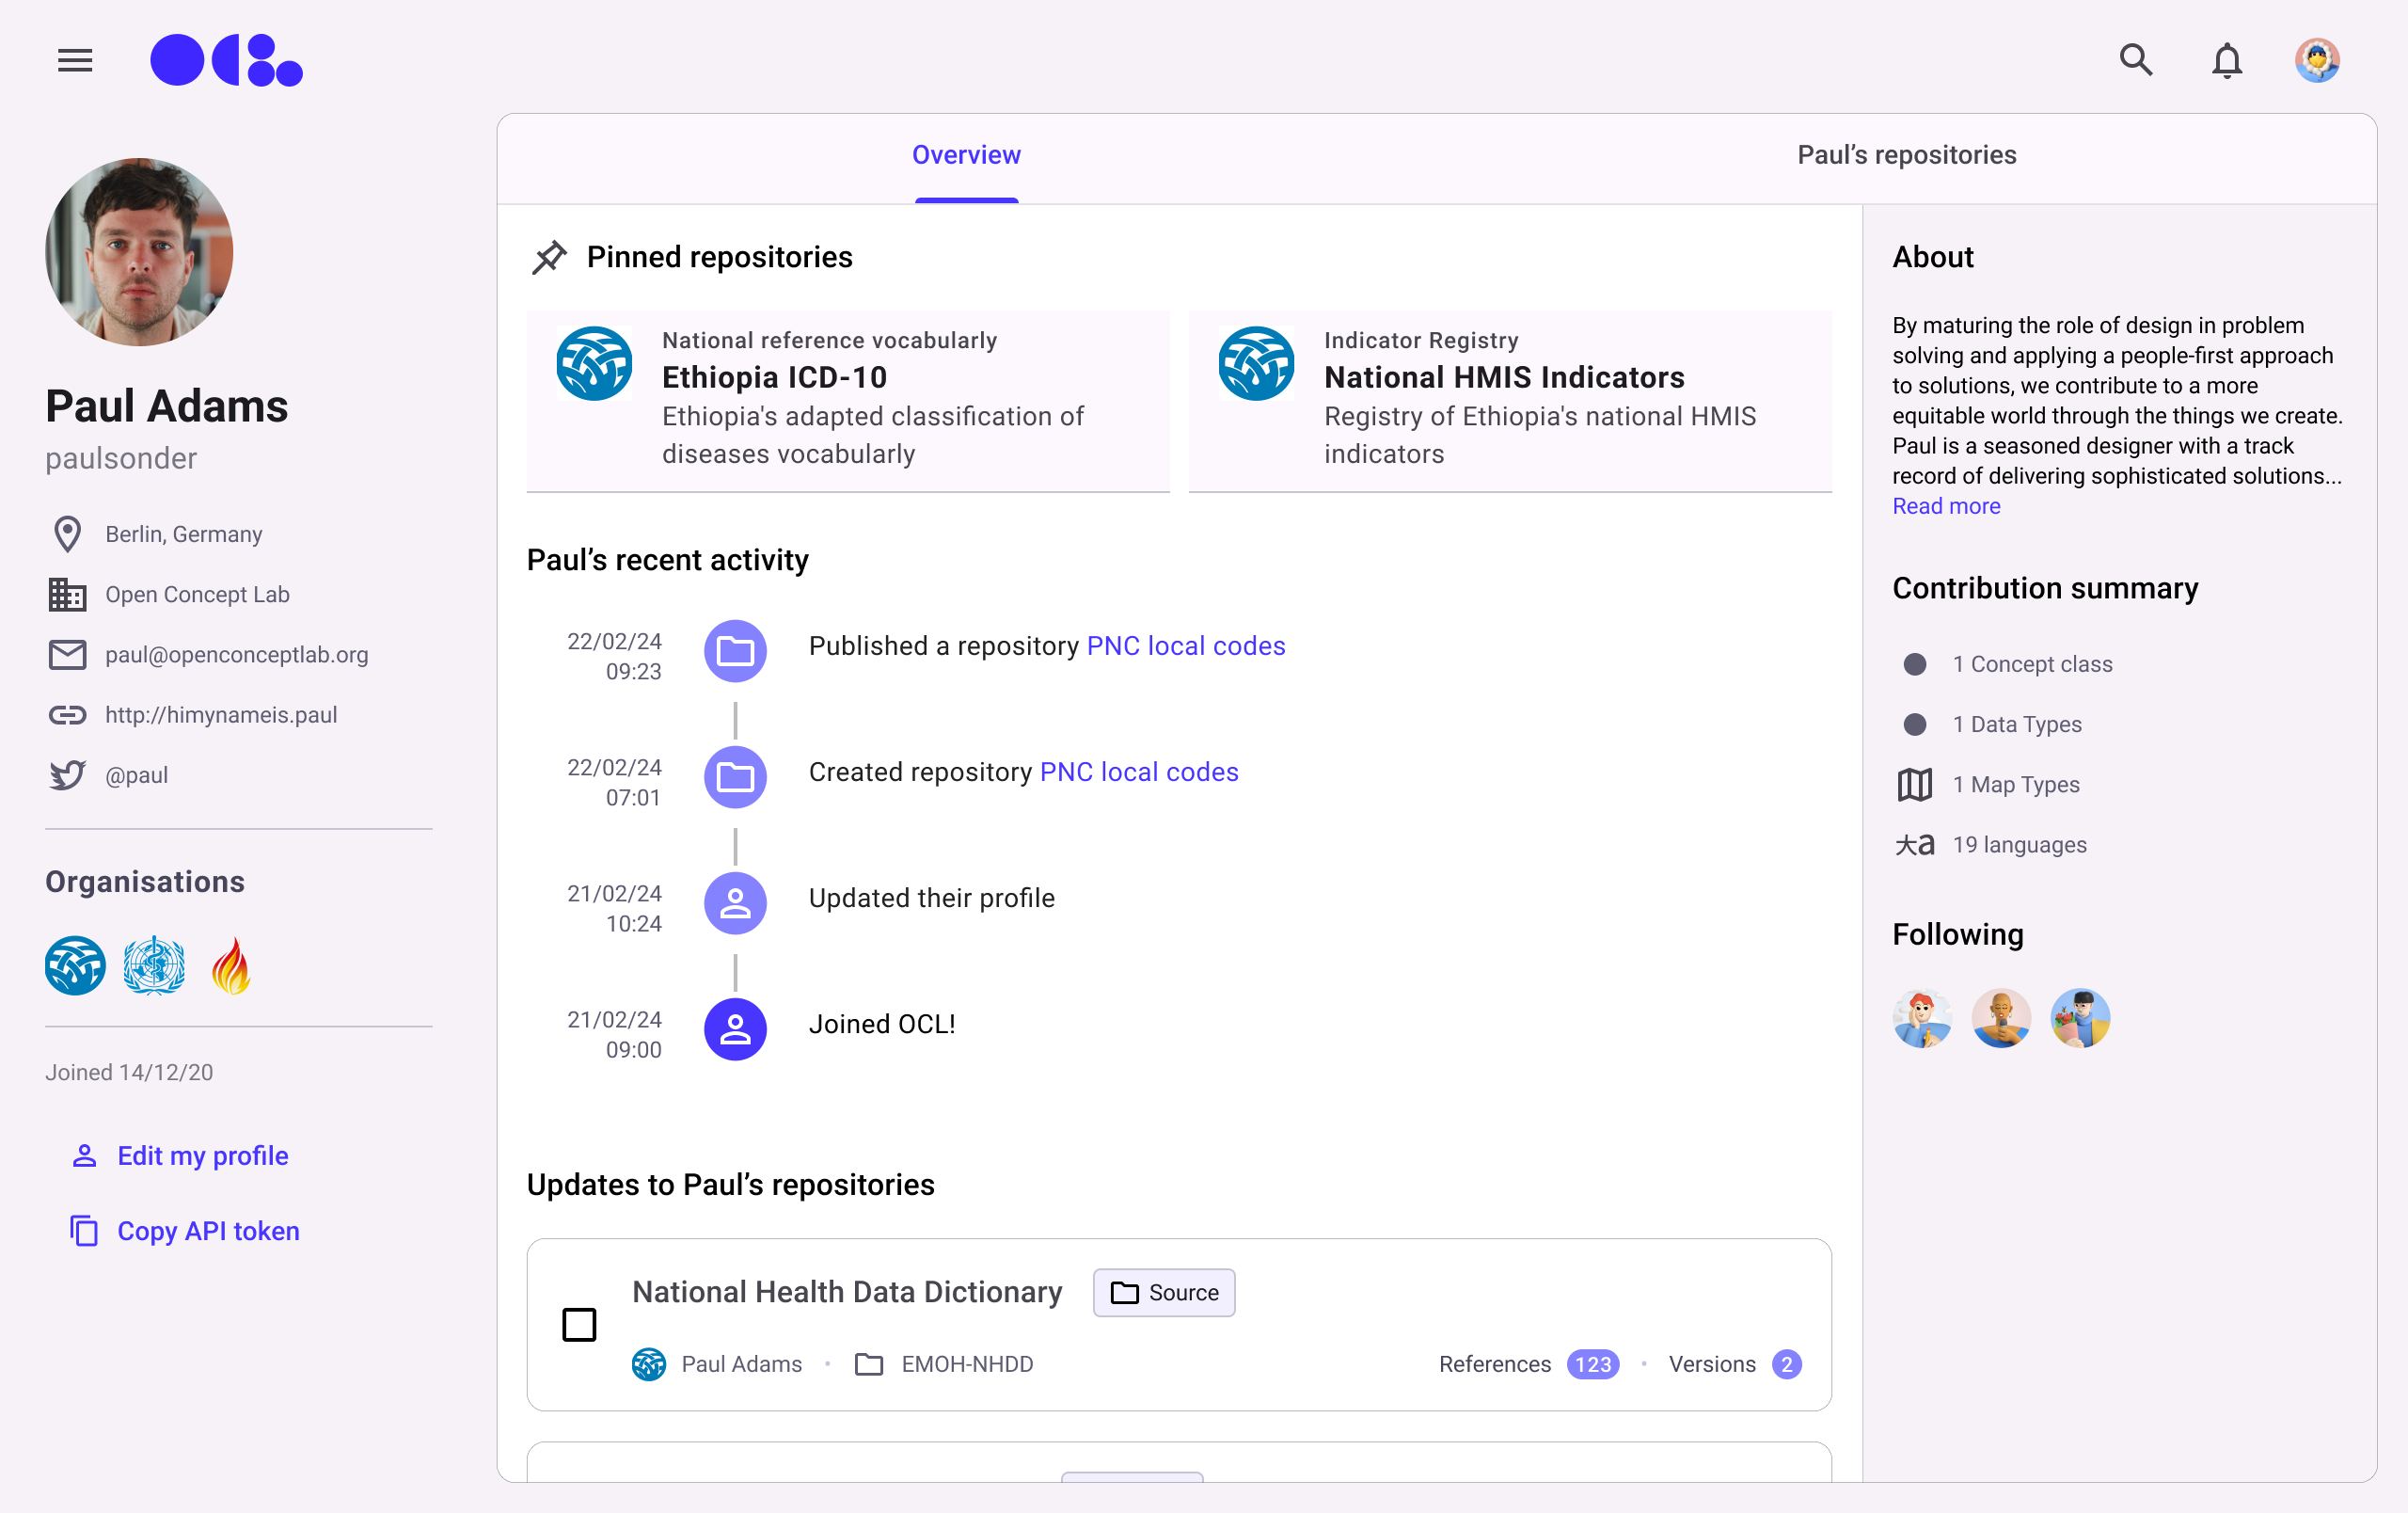Click the WHO organisation logo

click(x=154, y=966)
